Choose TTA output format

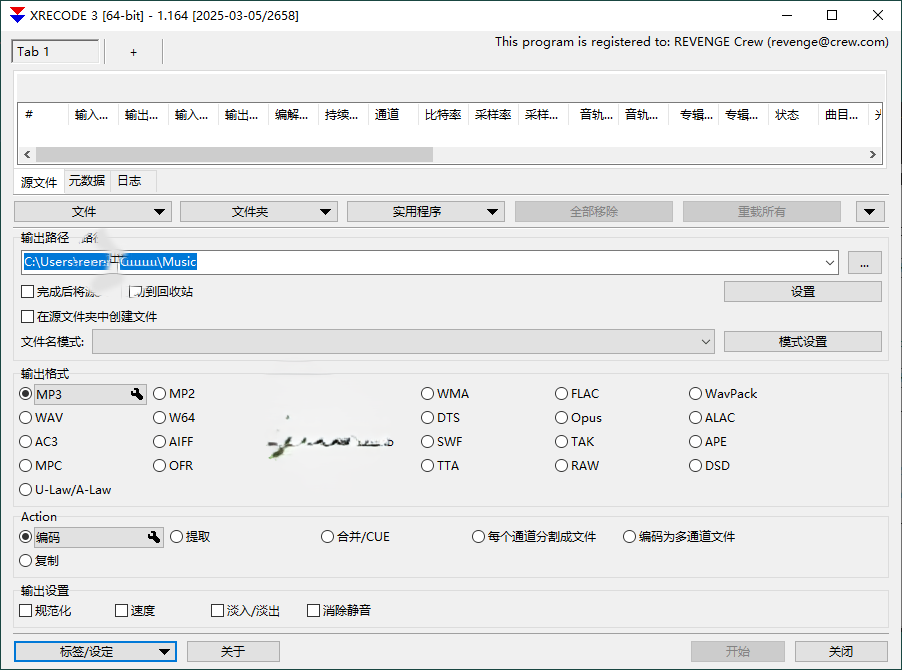point(440,466)
